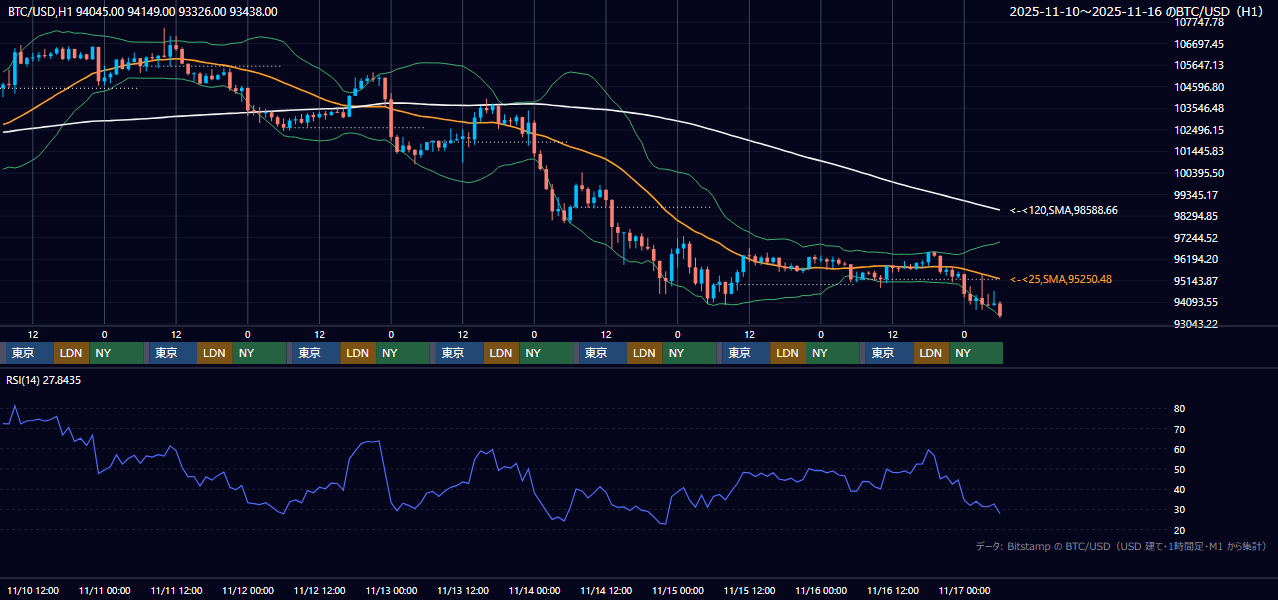Image resolution: width=1278 pixels, height=600 pixels.
Task: Click the RSI scale value 60
Action: click(1180, 449)
